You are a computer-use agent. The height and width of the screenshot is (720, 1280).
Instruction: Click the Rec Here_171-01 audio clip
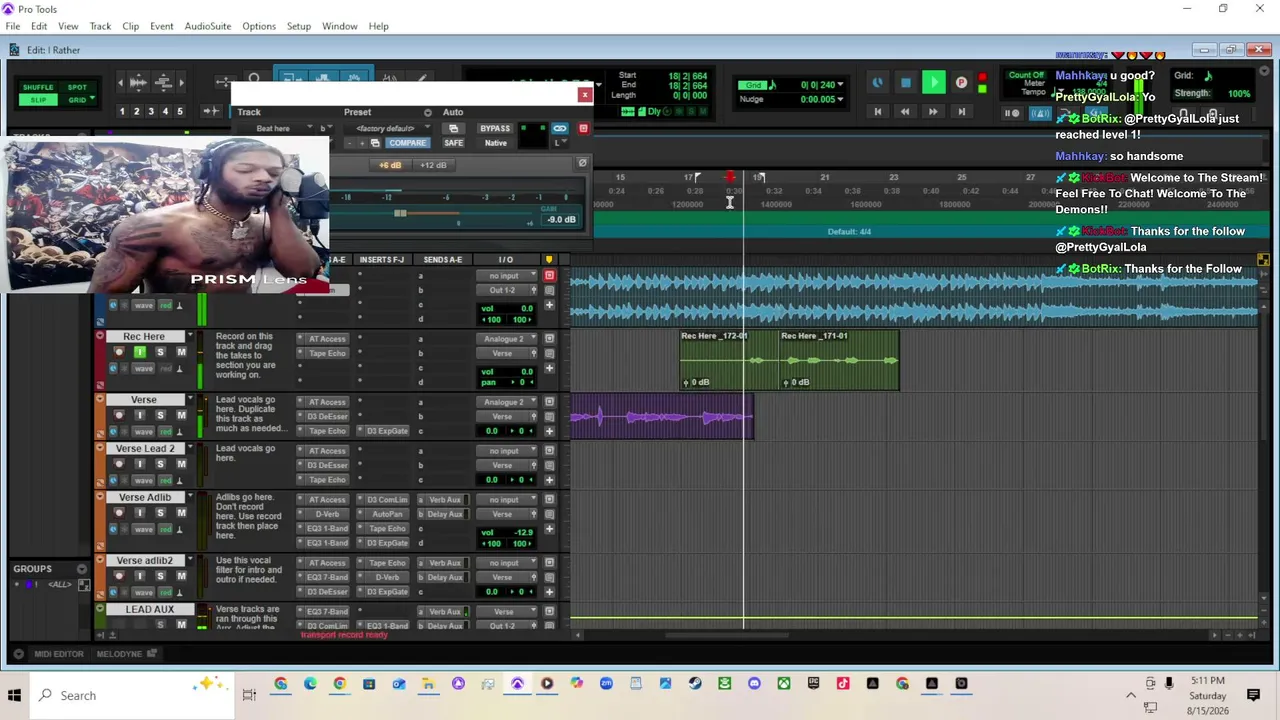tap(838, 360)
